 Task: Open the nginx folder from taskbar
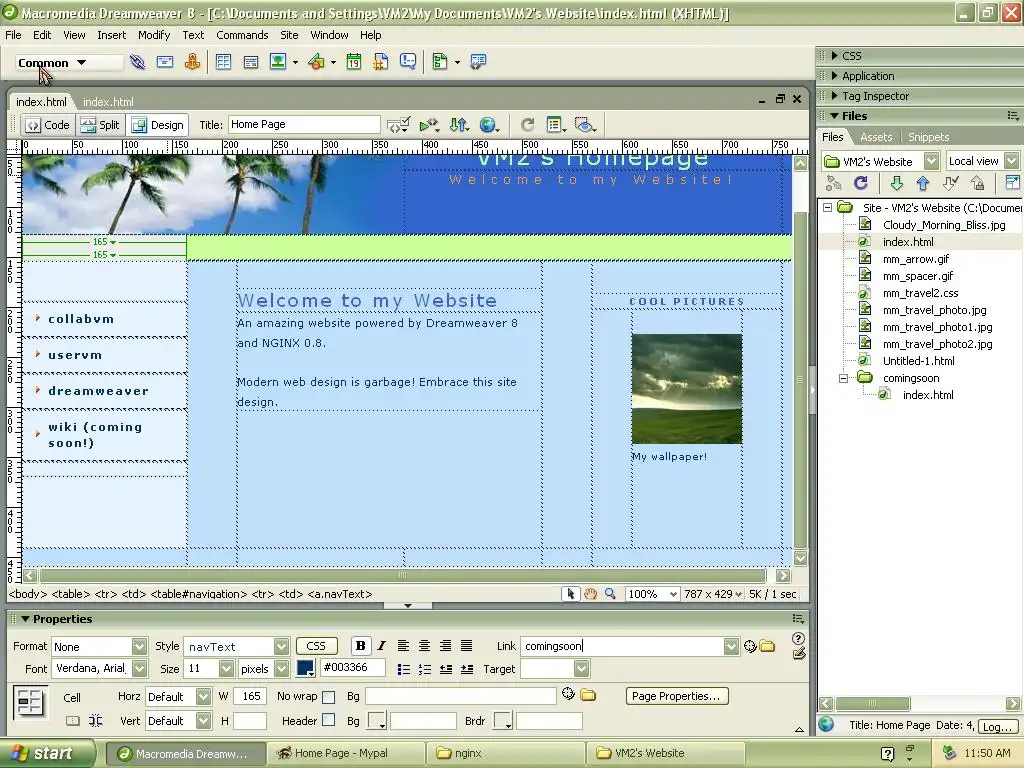[506, 754]
